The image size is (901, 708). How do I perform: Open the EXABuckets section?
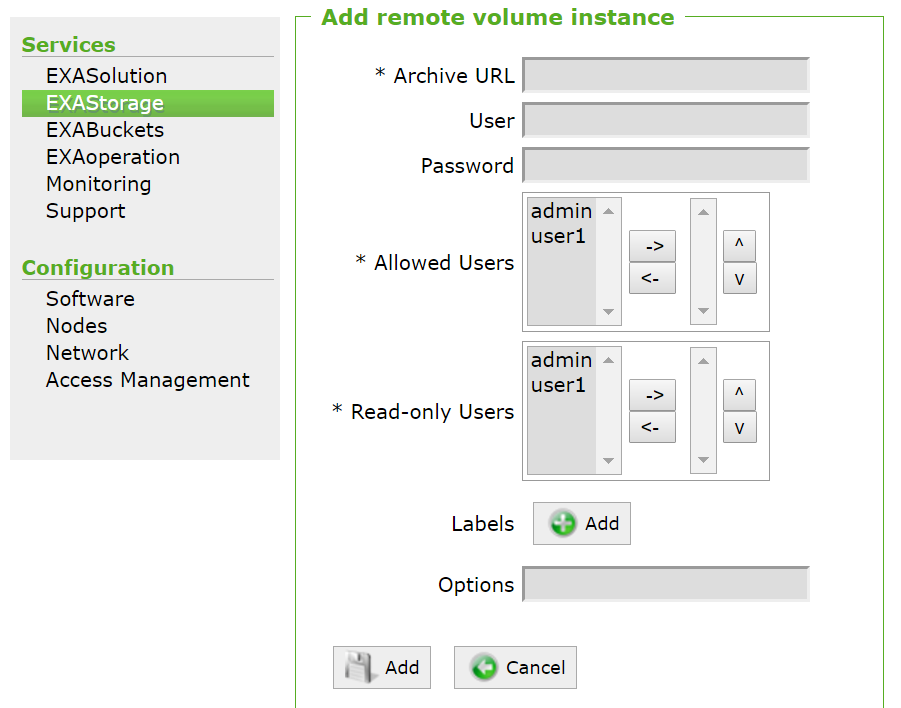coord(106,130)
